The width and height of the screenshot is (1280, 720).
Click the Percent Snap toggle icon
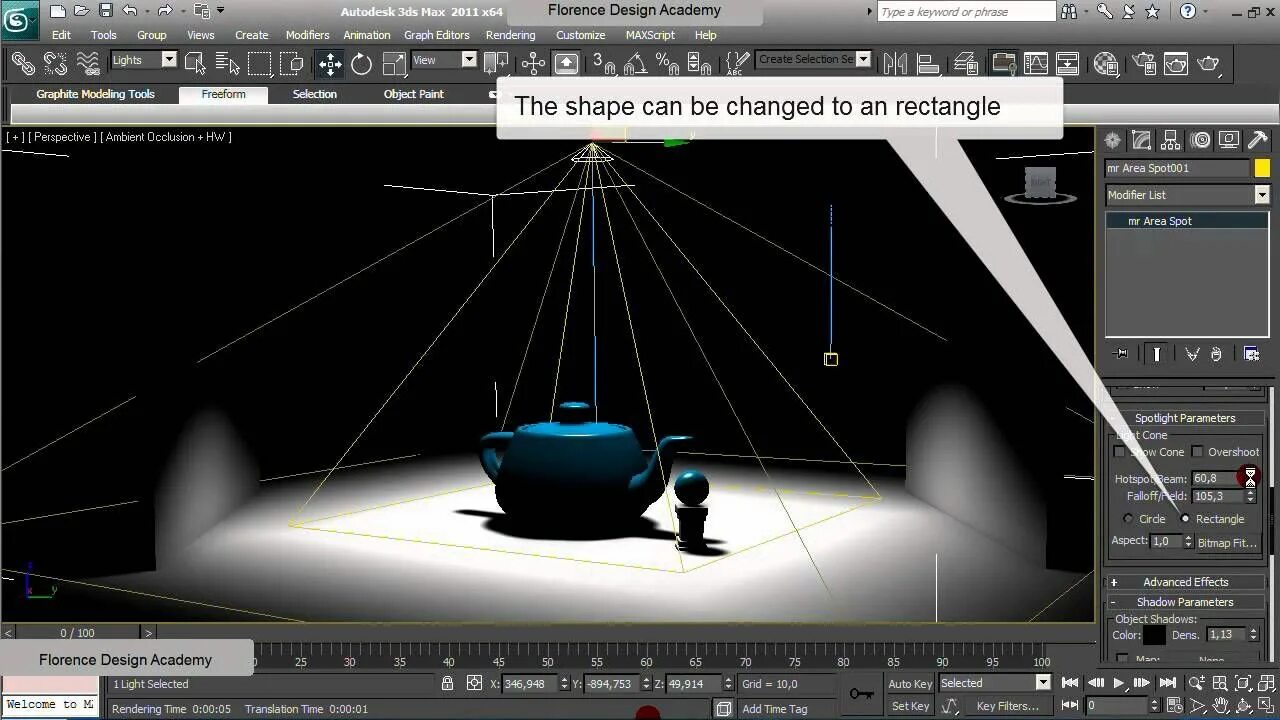[x=667, y=64]
